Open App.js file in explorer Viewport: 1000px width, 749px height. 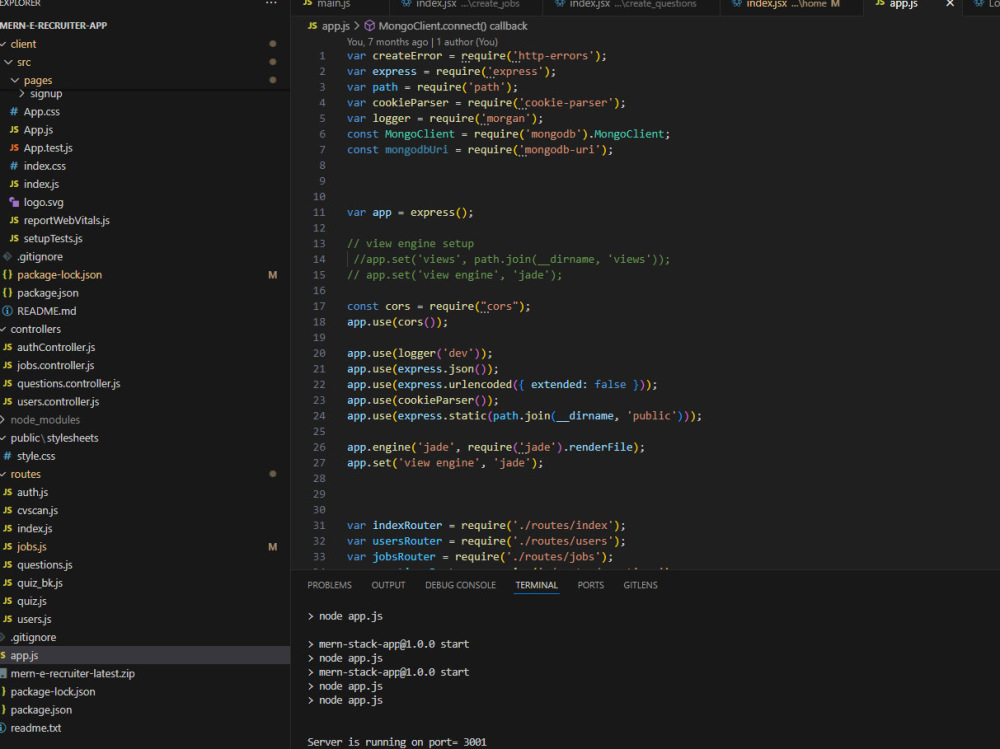pos(38,130)
